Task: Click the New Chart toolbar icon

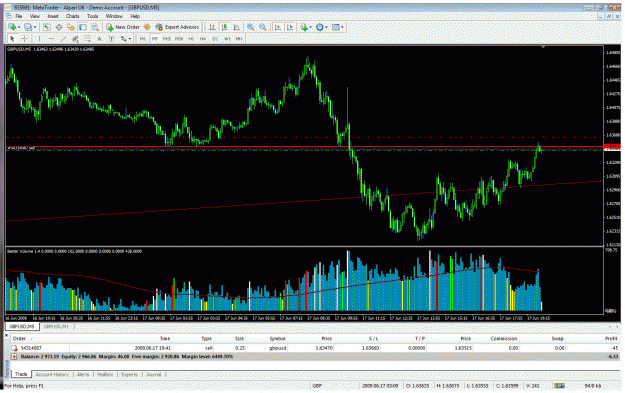Action: tap(12, 27)
